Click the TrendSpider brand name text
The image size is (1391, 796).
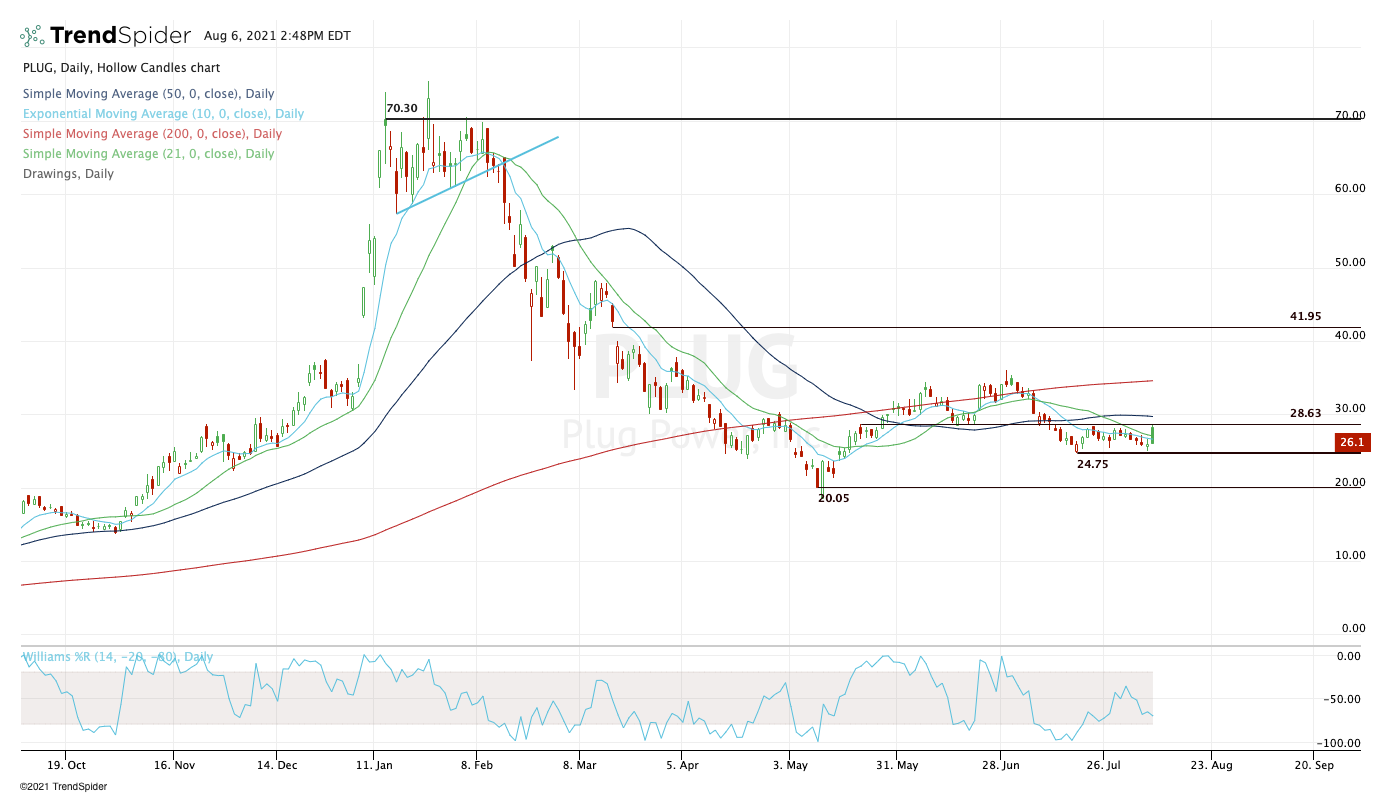[120, 36]
